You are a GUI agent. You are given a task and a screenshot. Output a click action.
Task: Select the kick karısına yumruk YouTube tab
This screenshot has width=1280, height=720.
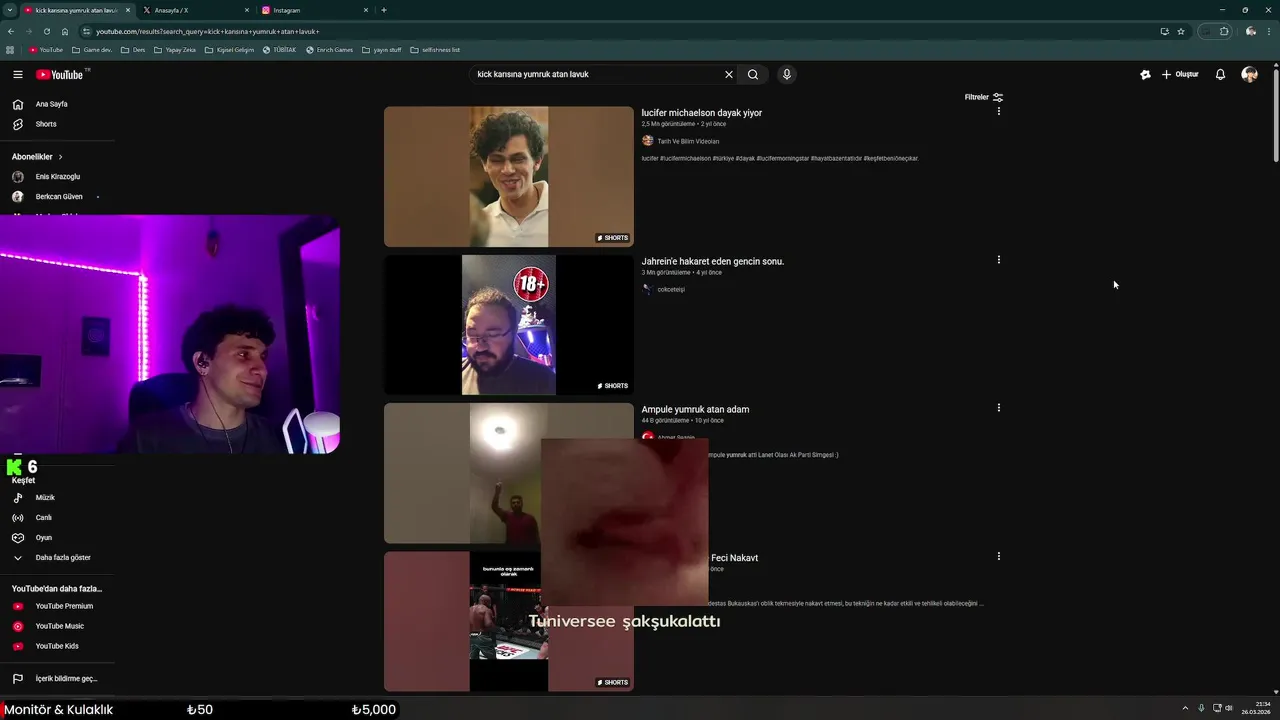pyautogui.click(x=77, y=10)
